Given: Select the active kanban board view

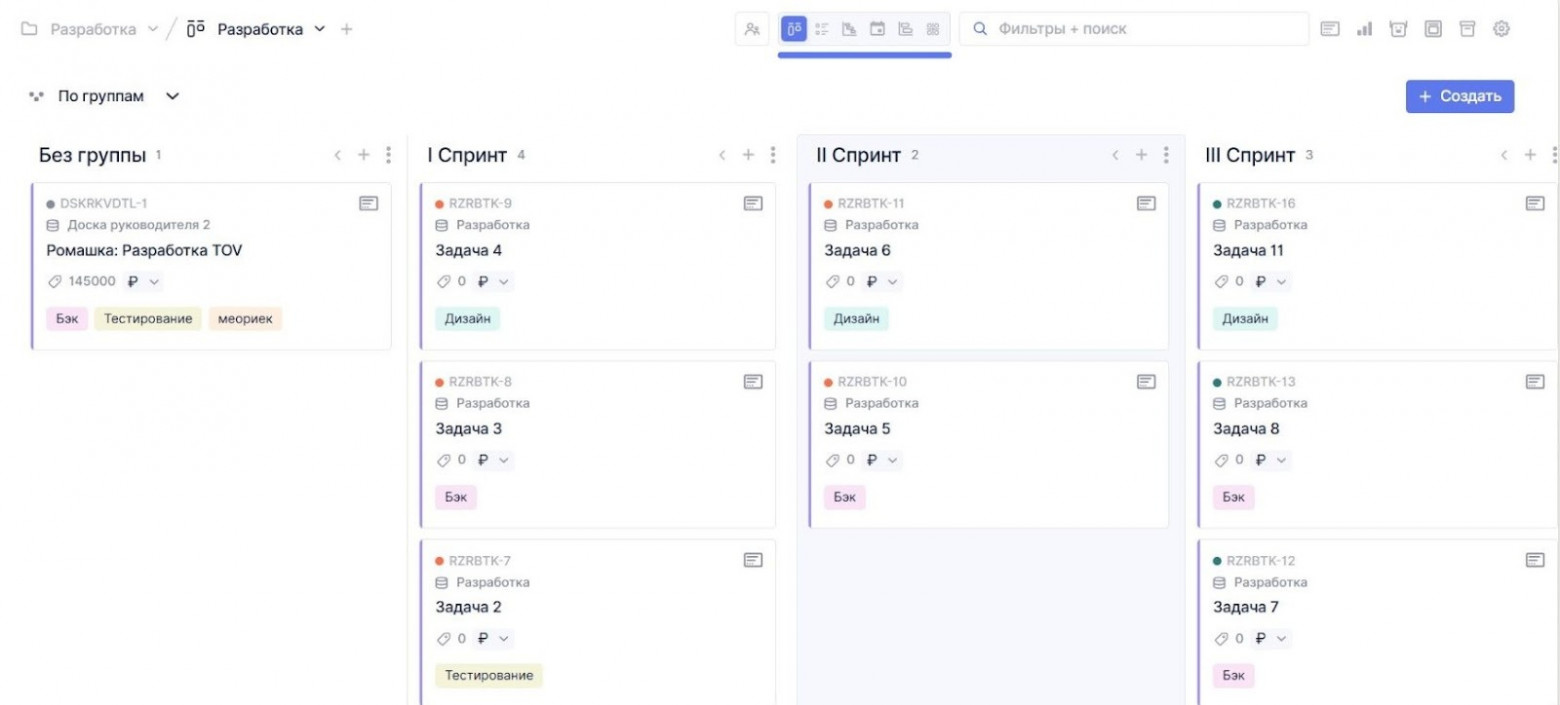Looking at the screenshot, I should coord(795,29).
